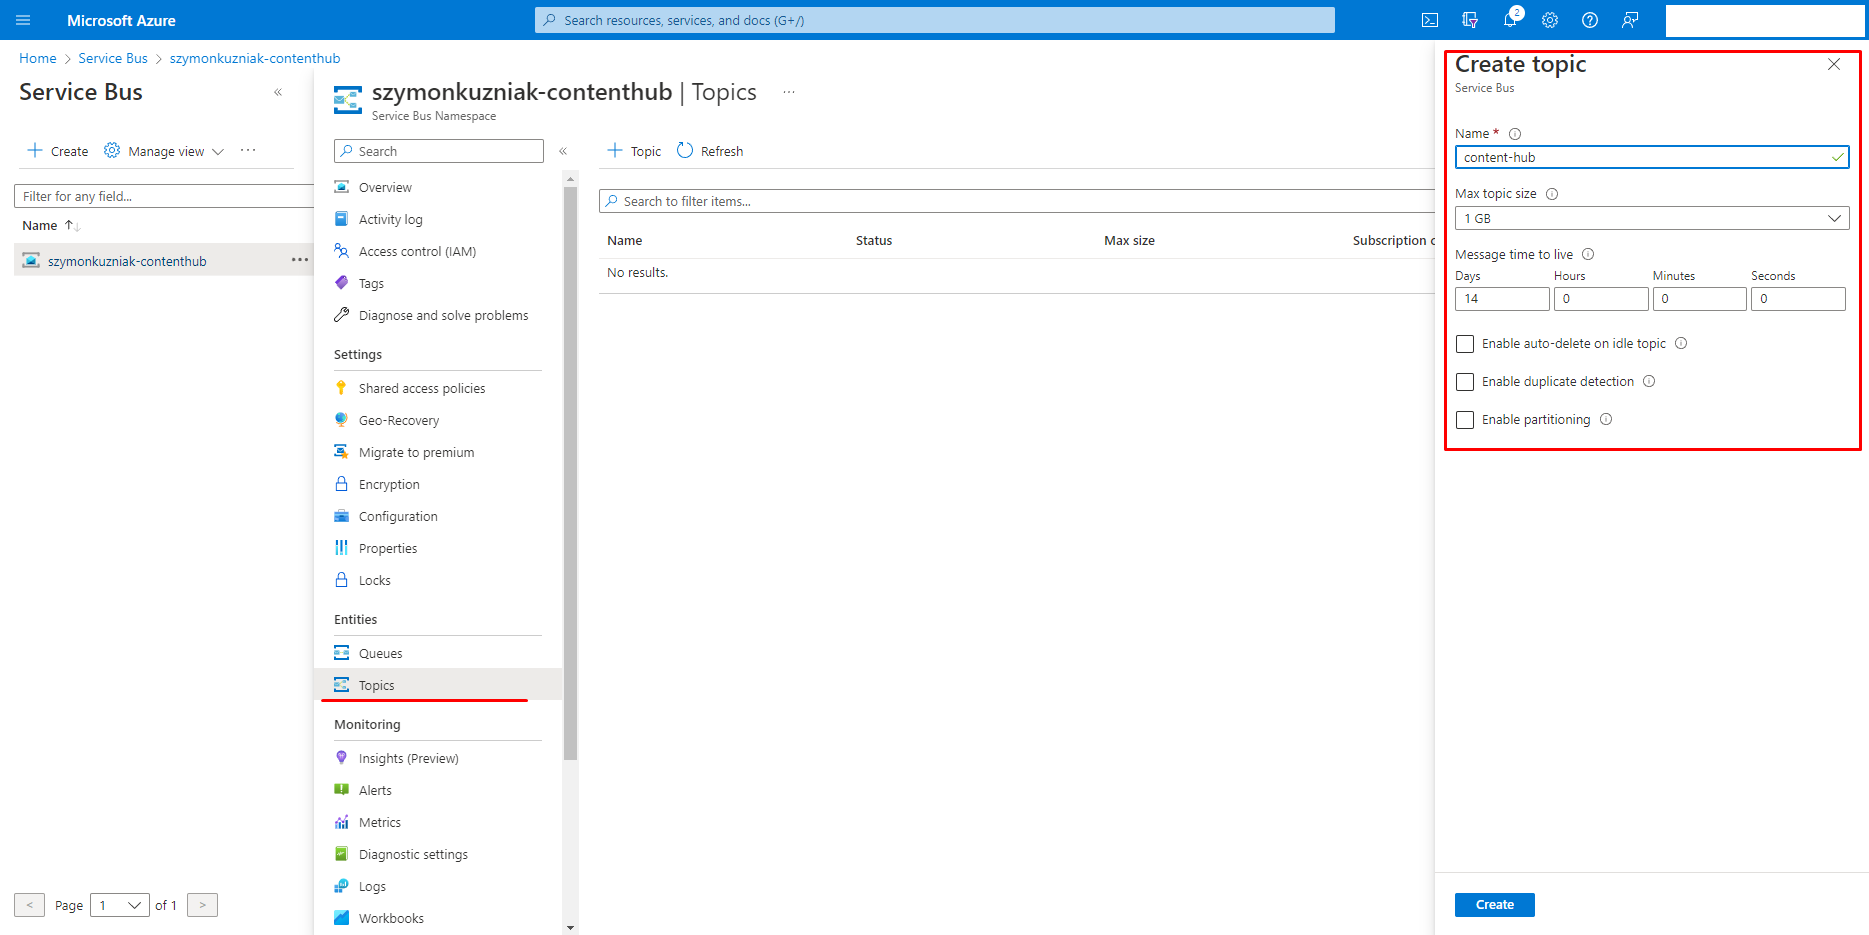Sort the list by Name column
The width and height of the screenshot is (1869, 935).
coord(51,225)
